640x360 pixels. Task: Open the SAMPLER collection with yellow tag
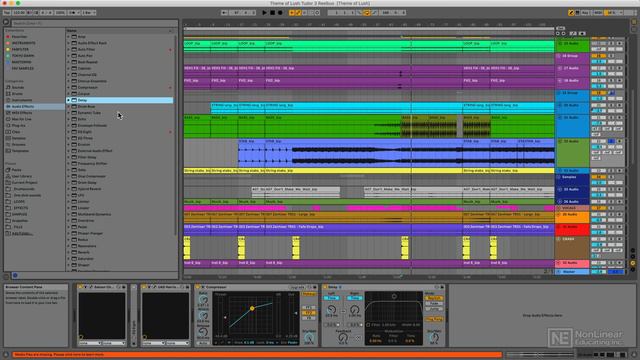coord(20,49)
